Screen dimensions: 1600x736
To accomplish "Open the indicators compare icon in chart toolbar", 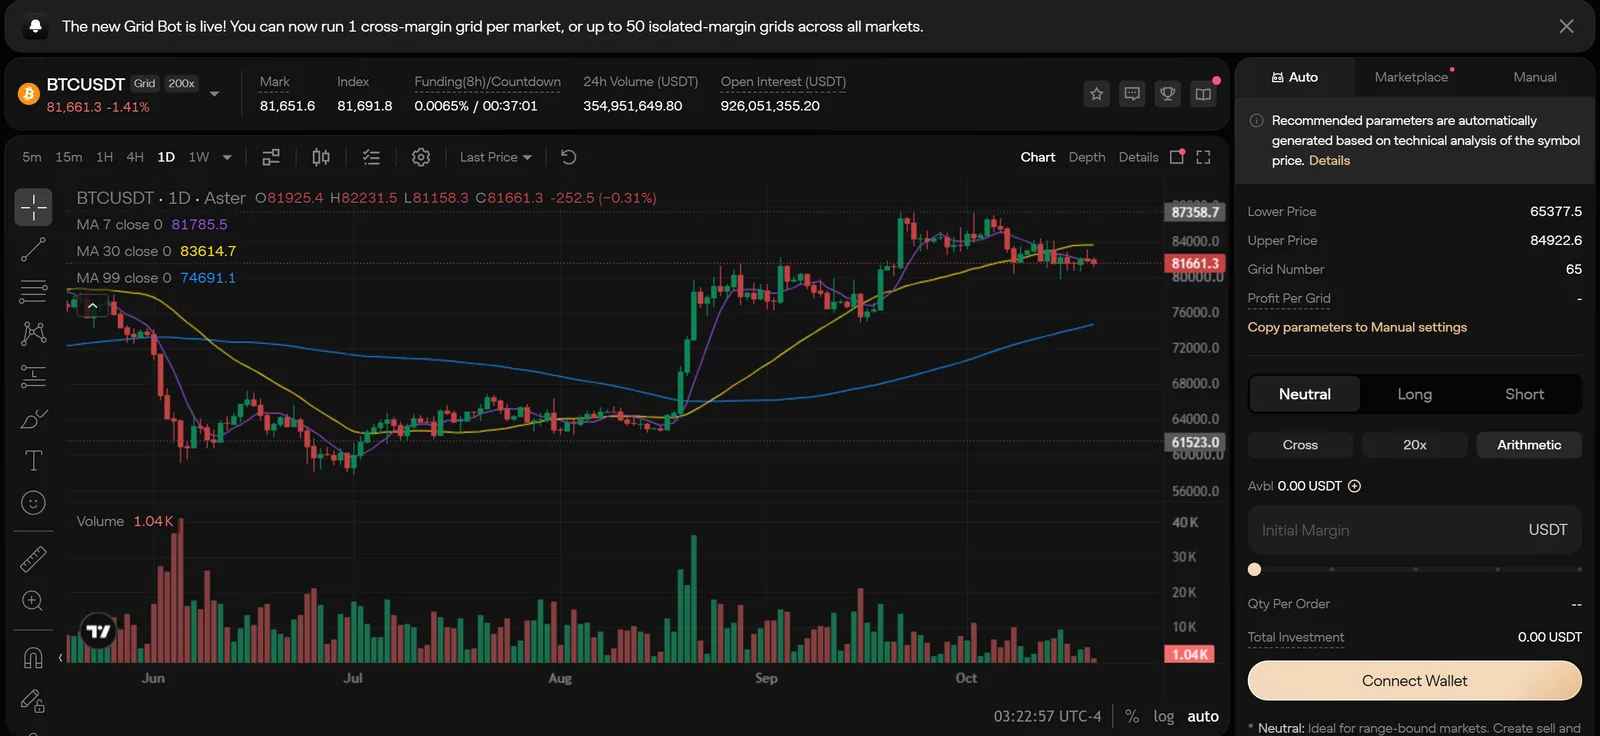I will coord(271,157).
